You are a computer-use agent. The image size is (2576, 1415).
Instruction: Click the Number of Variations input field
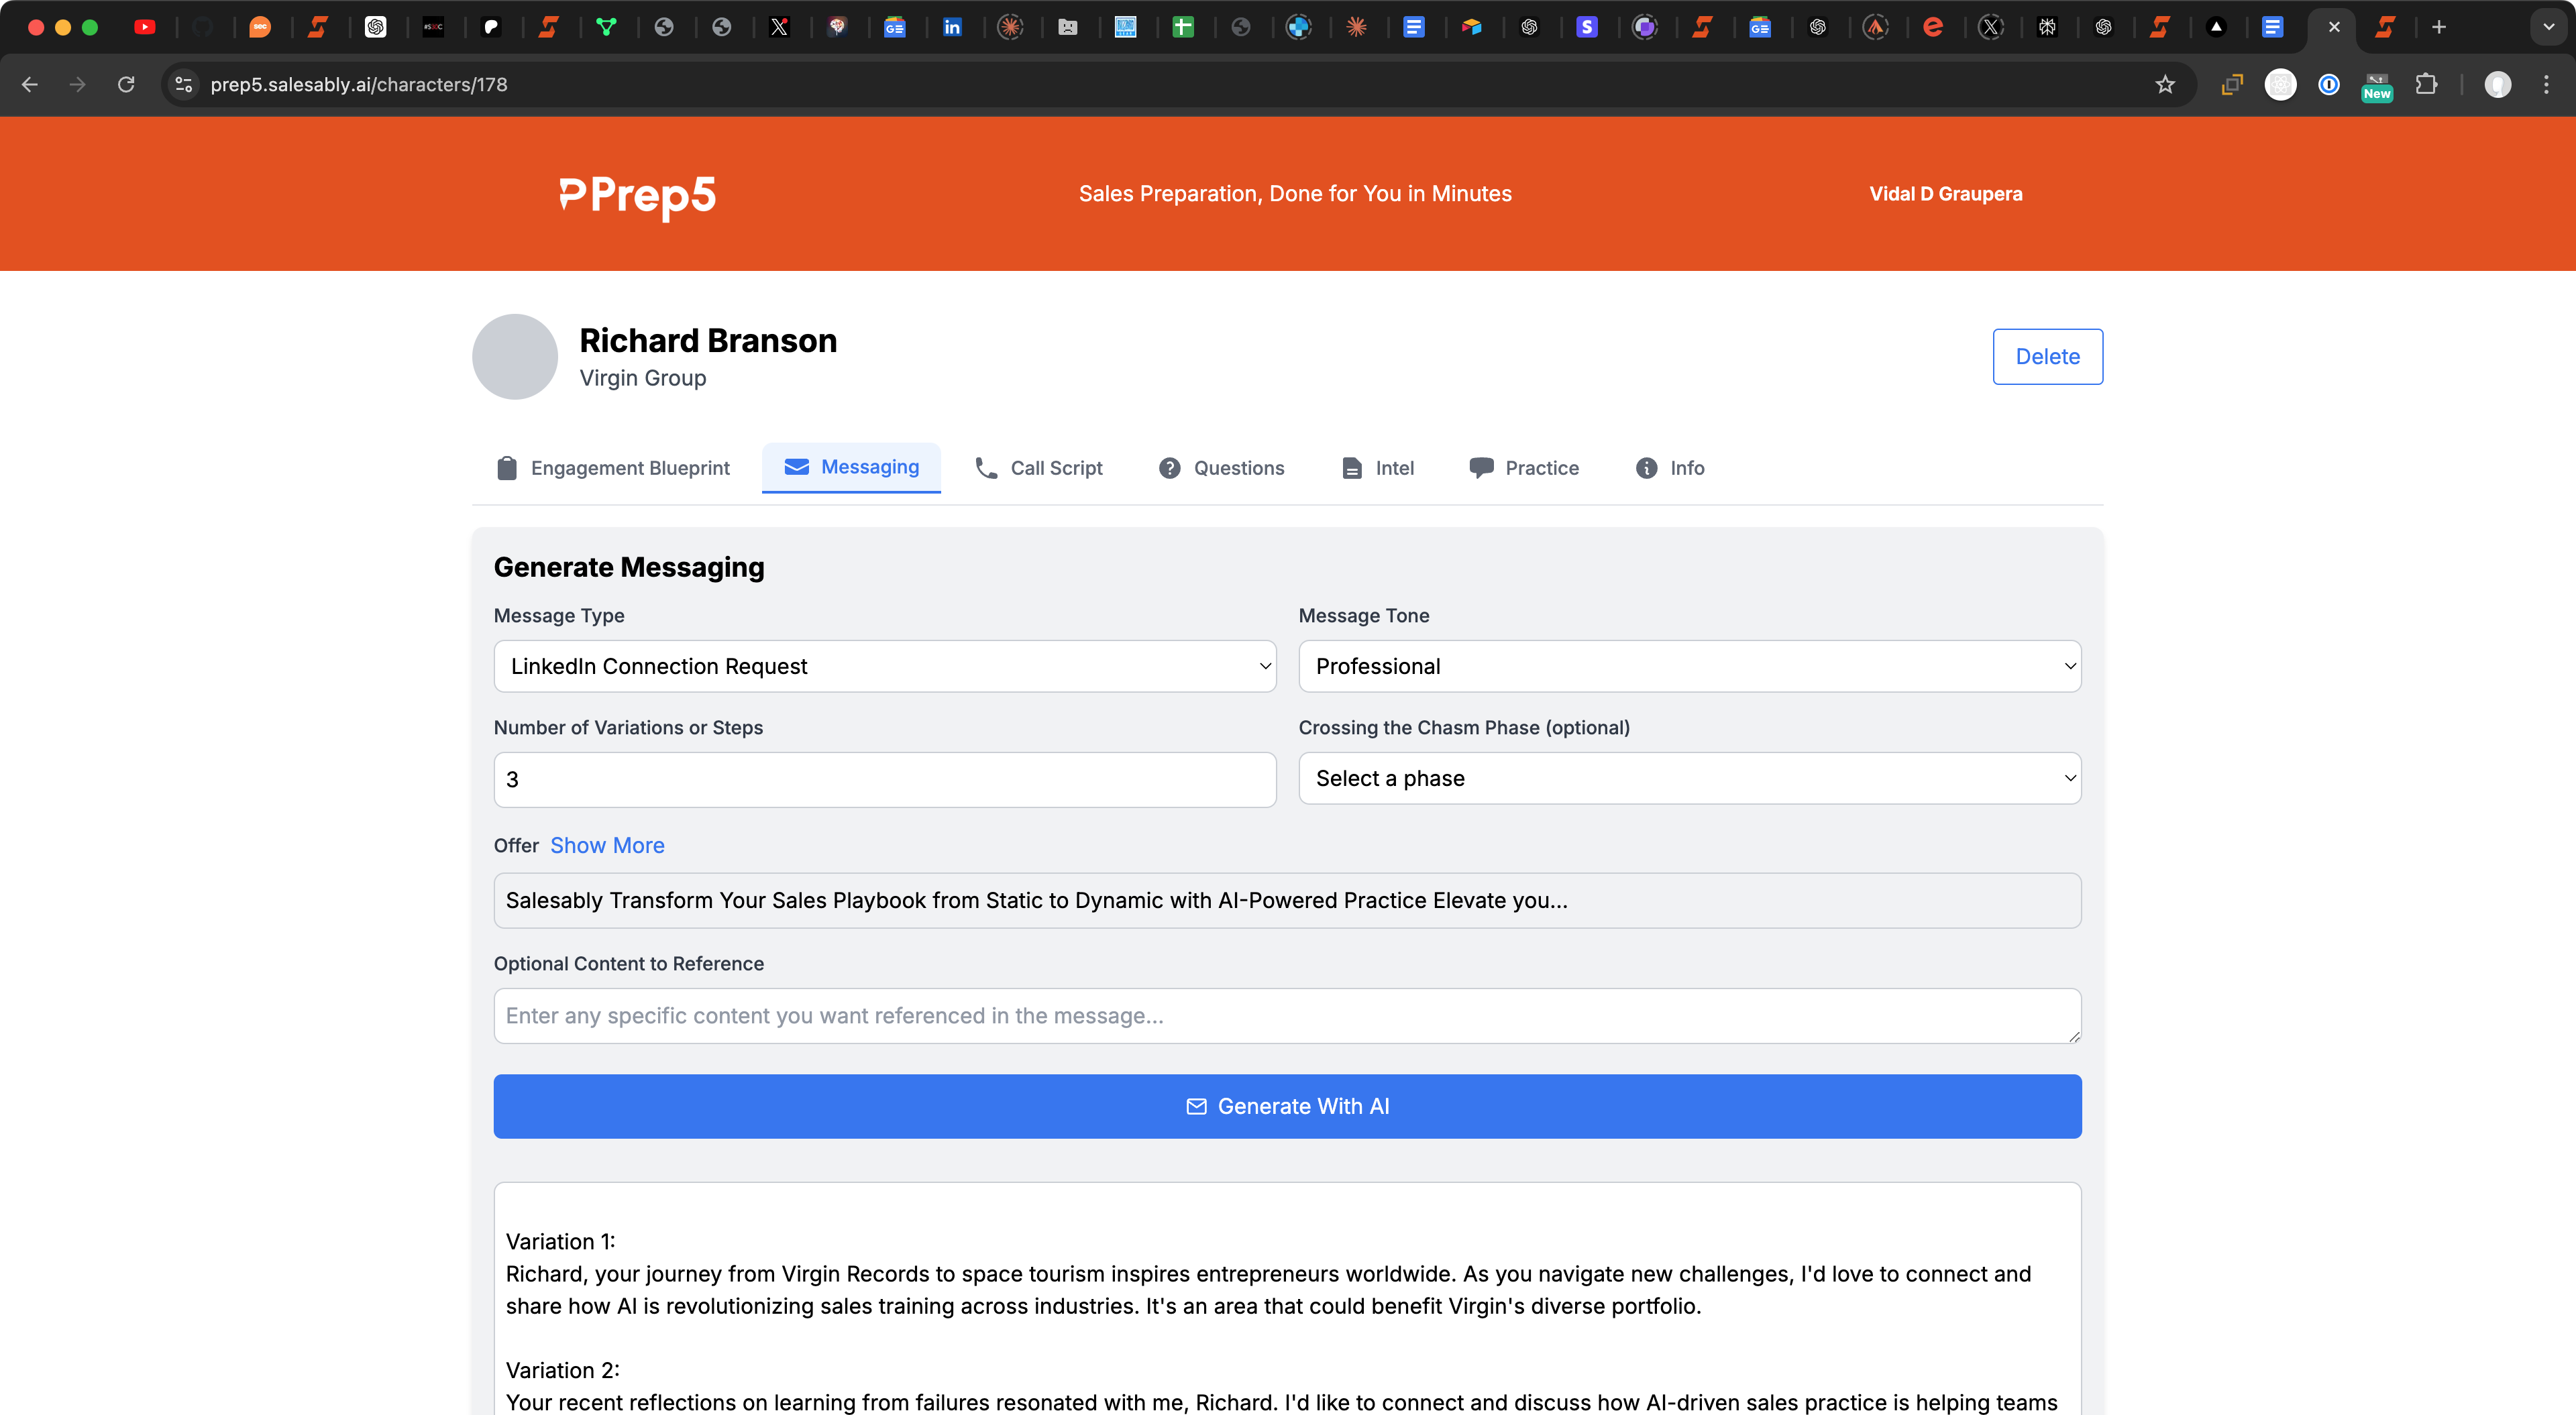(884, 779)
